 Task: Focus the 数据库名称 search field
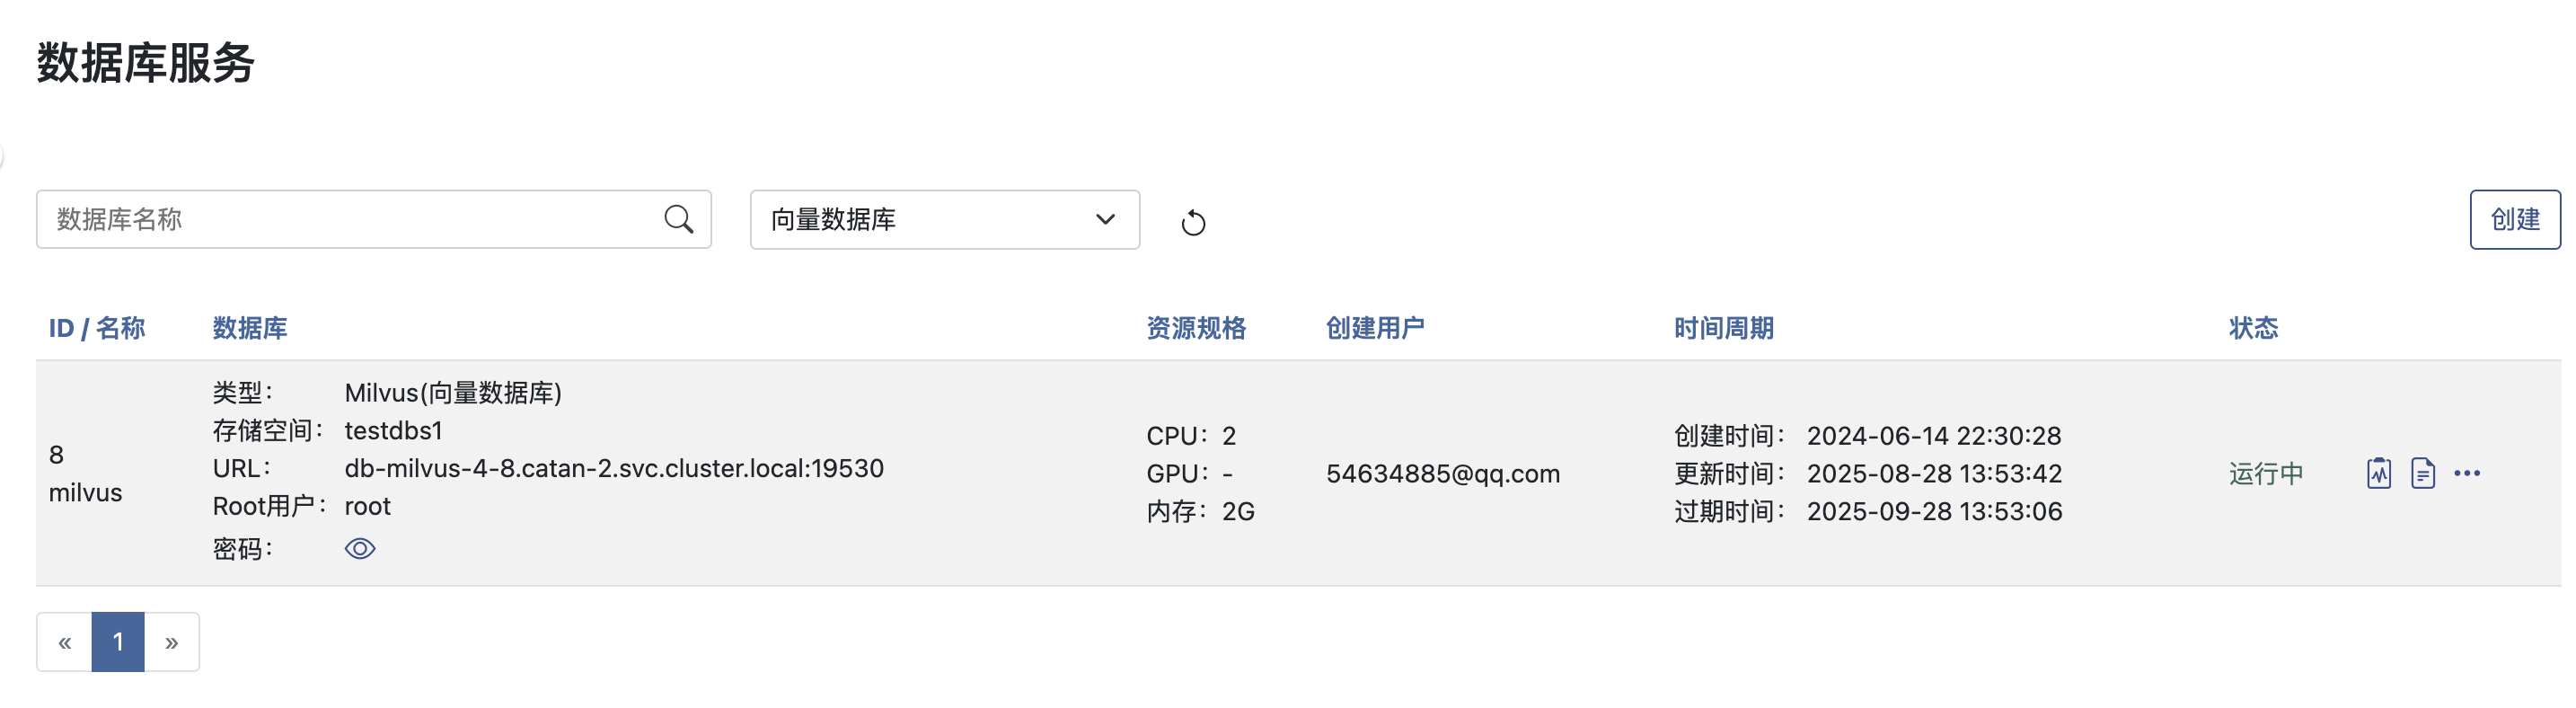[x=350, y=219]
